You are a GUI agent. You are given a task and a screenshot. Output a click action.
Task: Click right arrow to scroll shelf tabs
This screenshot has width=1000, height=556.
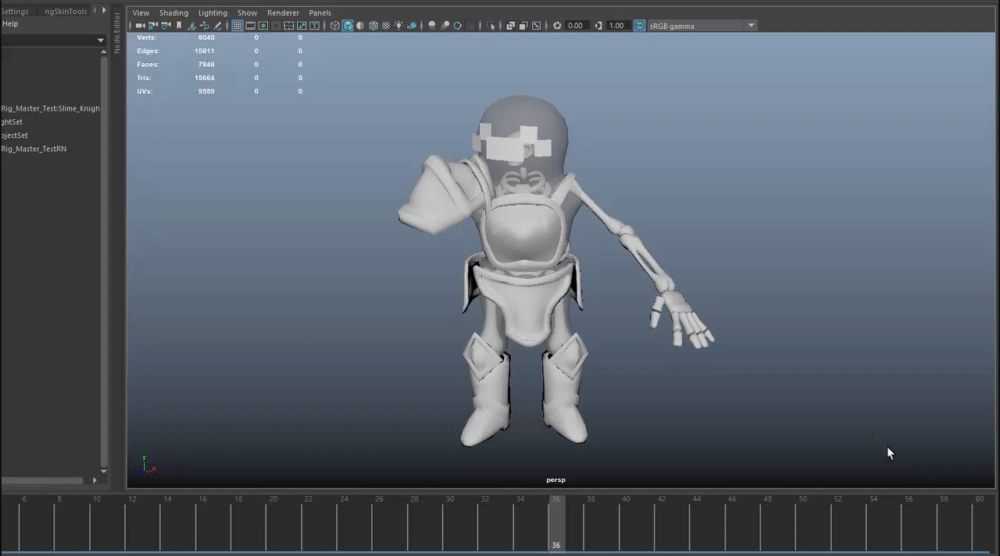[106, 11]
